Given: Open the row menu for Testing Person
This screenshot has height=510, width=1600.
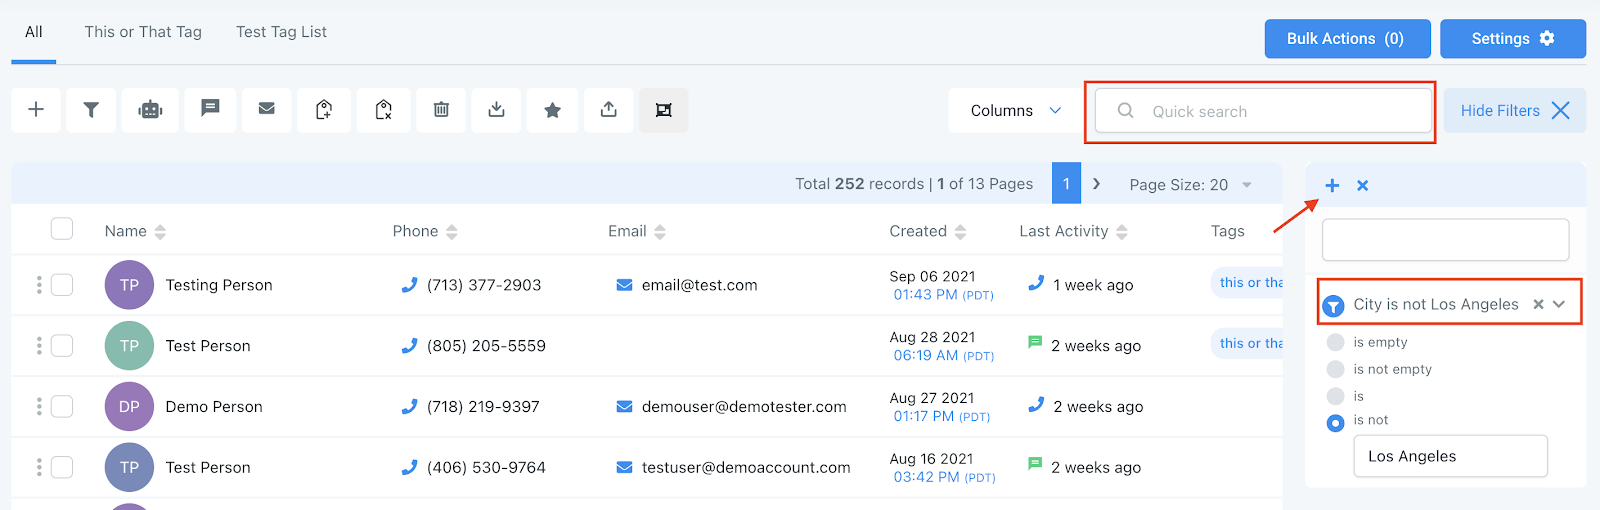Looking at the screenshot, I should [39, 285].
